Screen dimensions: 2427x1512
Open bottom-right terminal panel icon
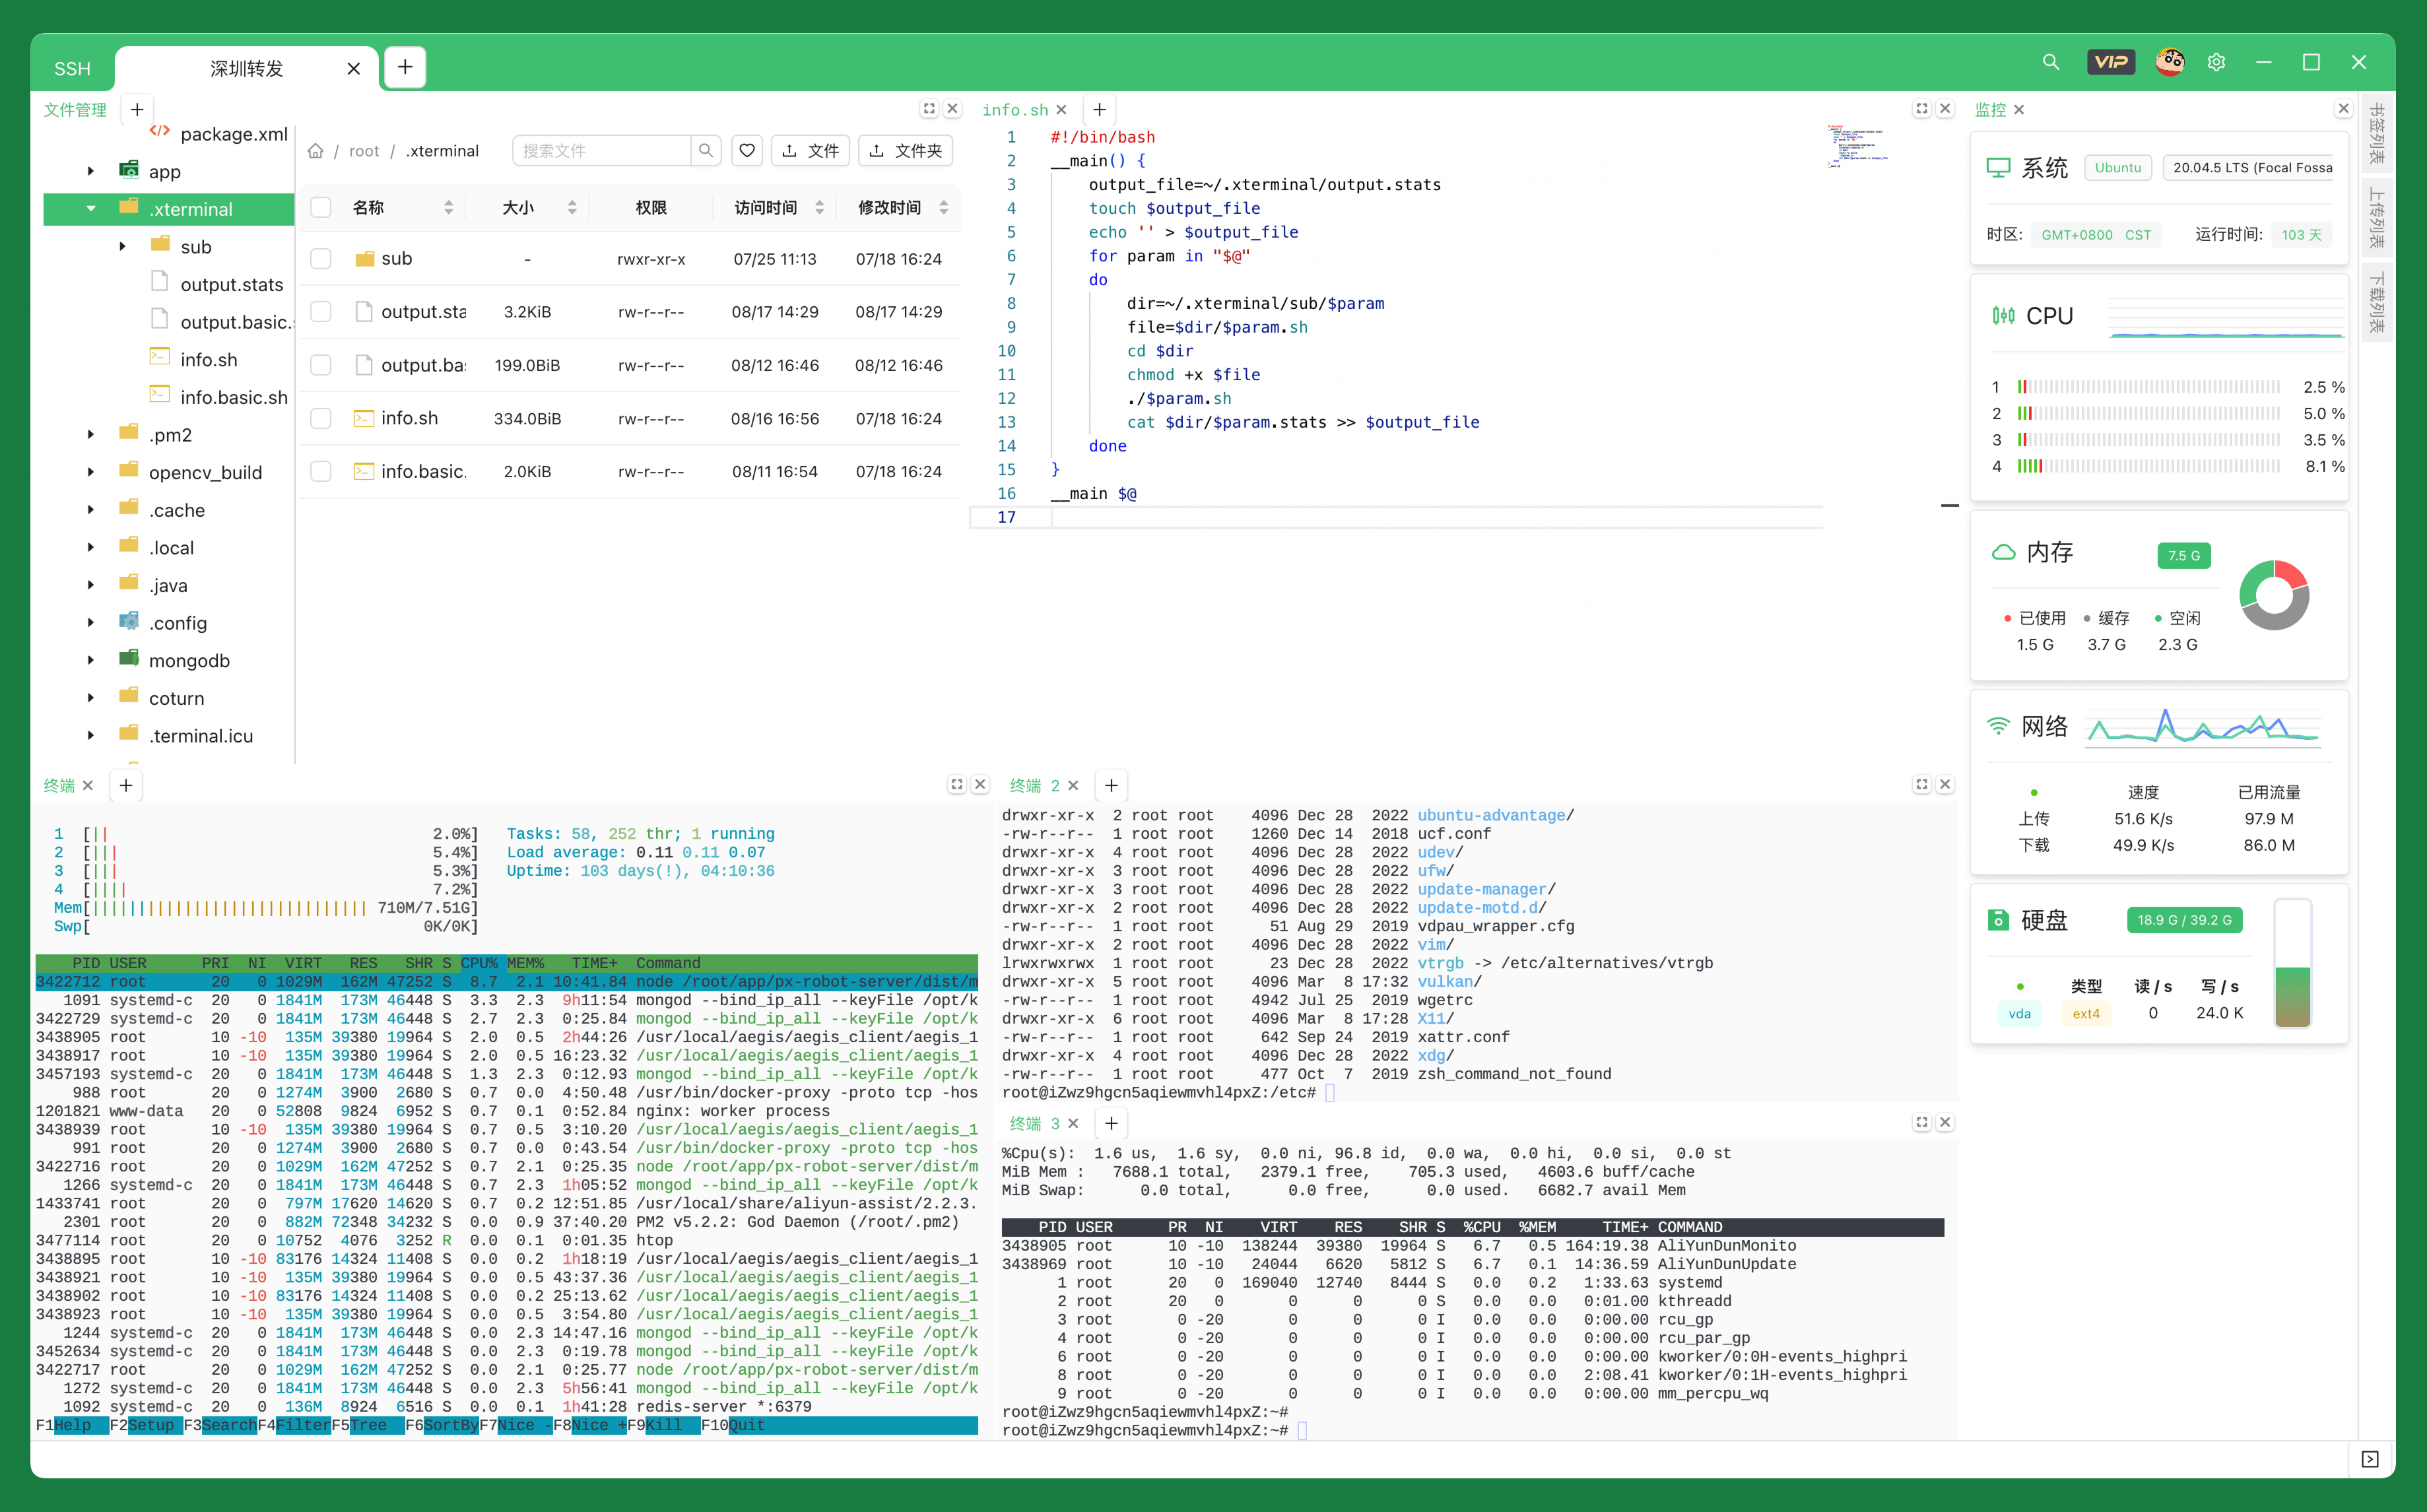pyautogui.click(x=2369, y=1459)
